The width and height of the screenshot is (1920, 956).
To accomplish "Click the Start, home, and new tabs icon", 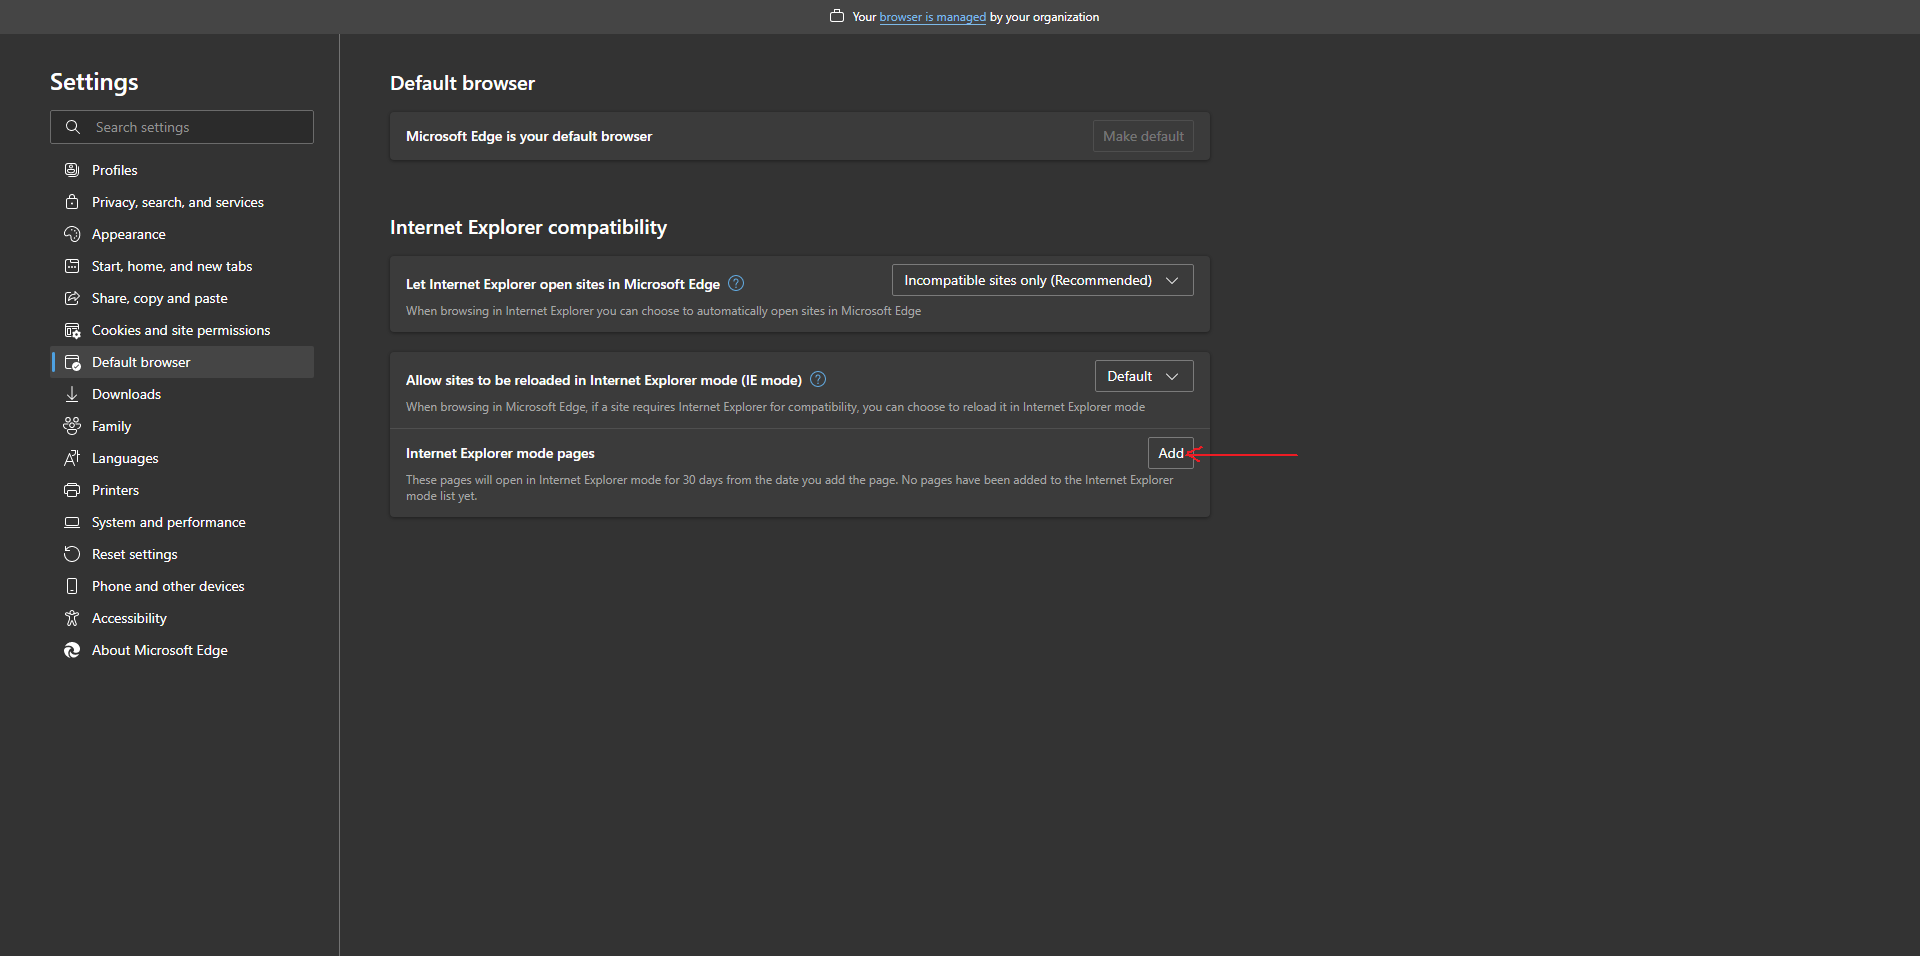I will tap(72, 266).
